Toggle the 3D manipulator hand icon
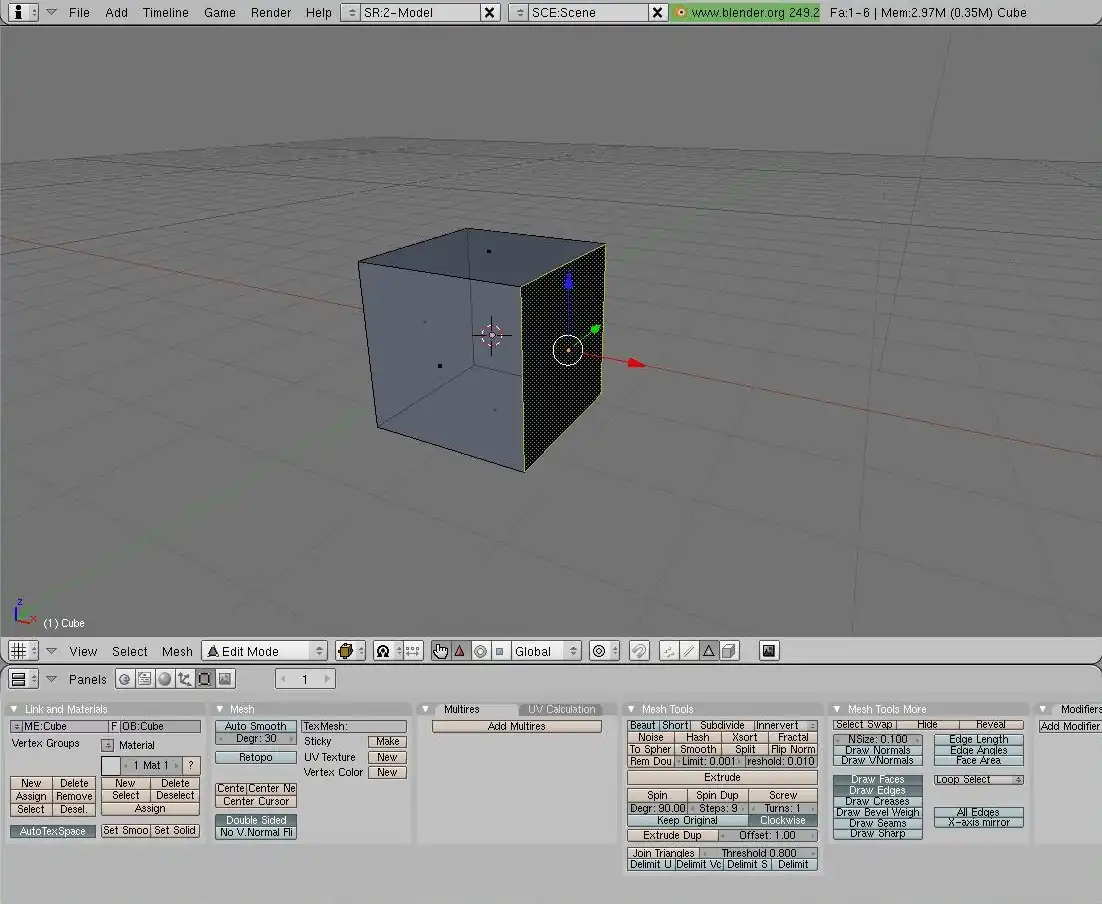Screen dimensions: 1102x904 point(441,651)
